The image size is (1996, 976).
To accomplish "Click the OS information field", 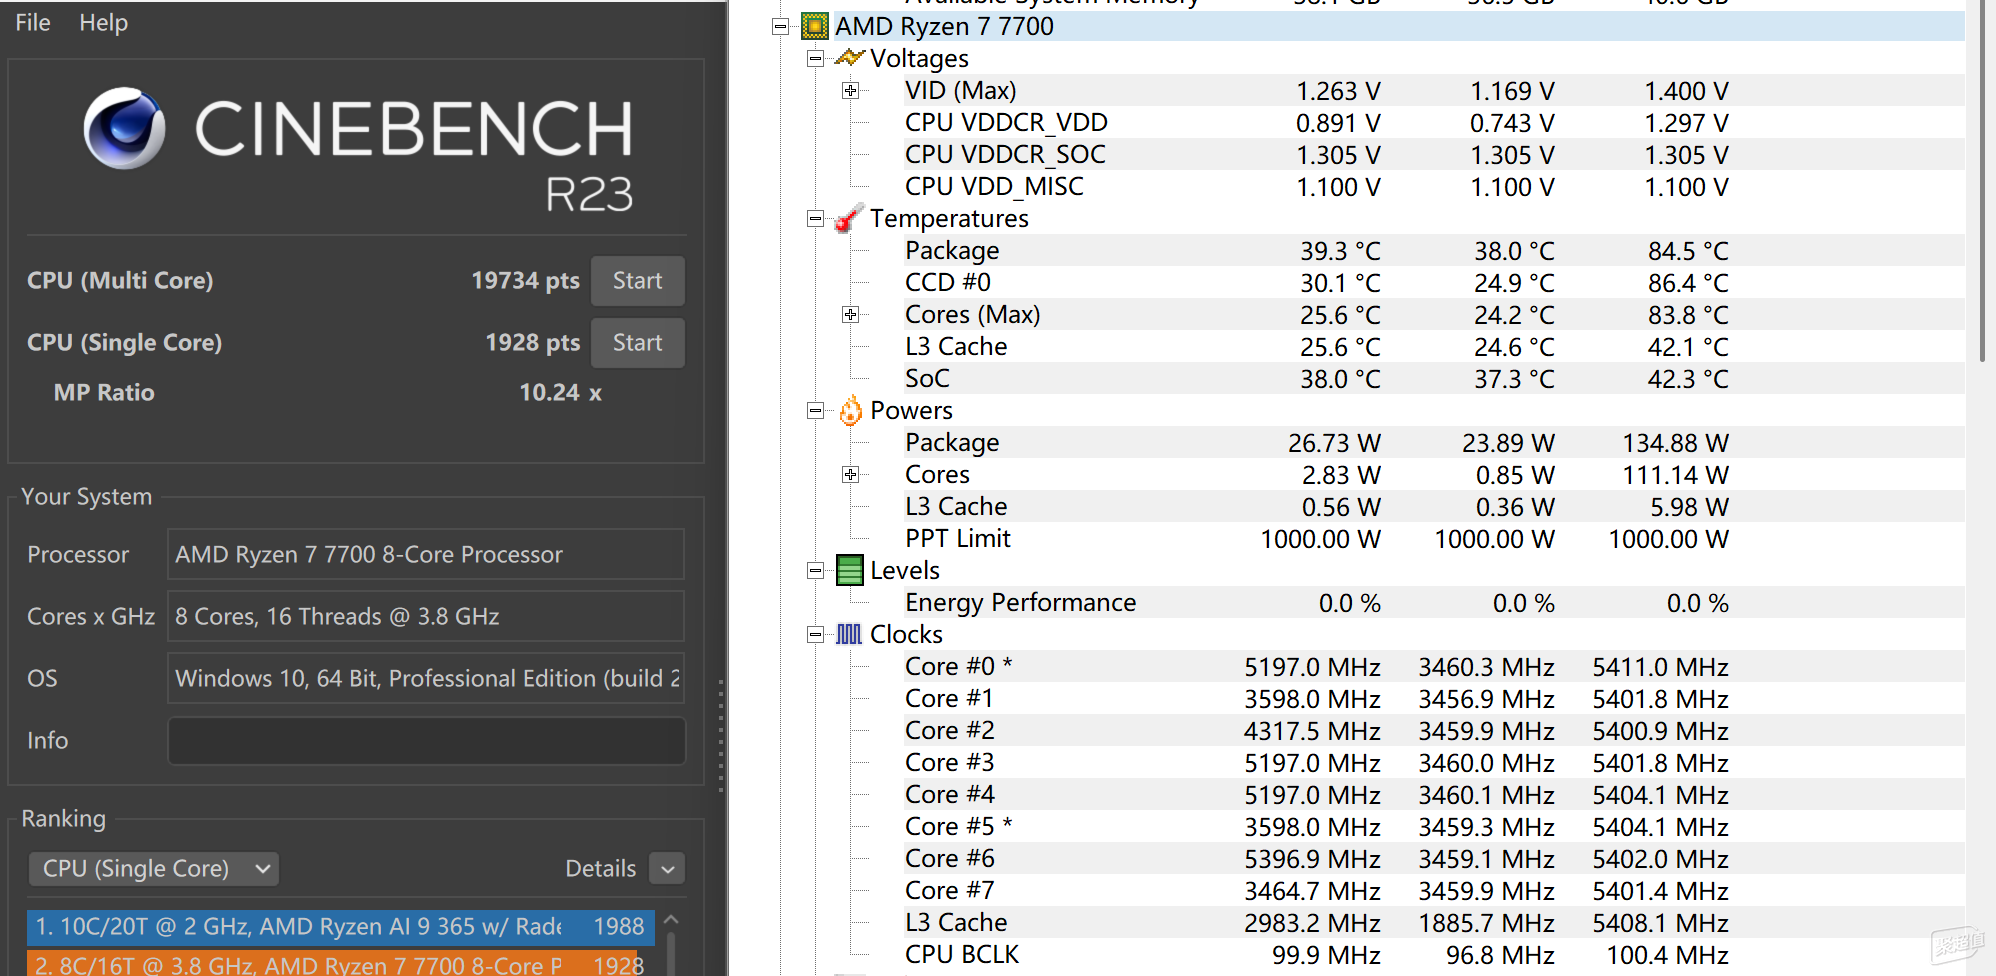I will coord(426,678).
